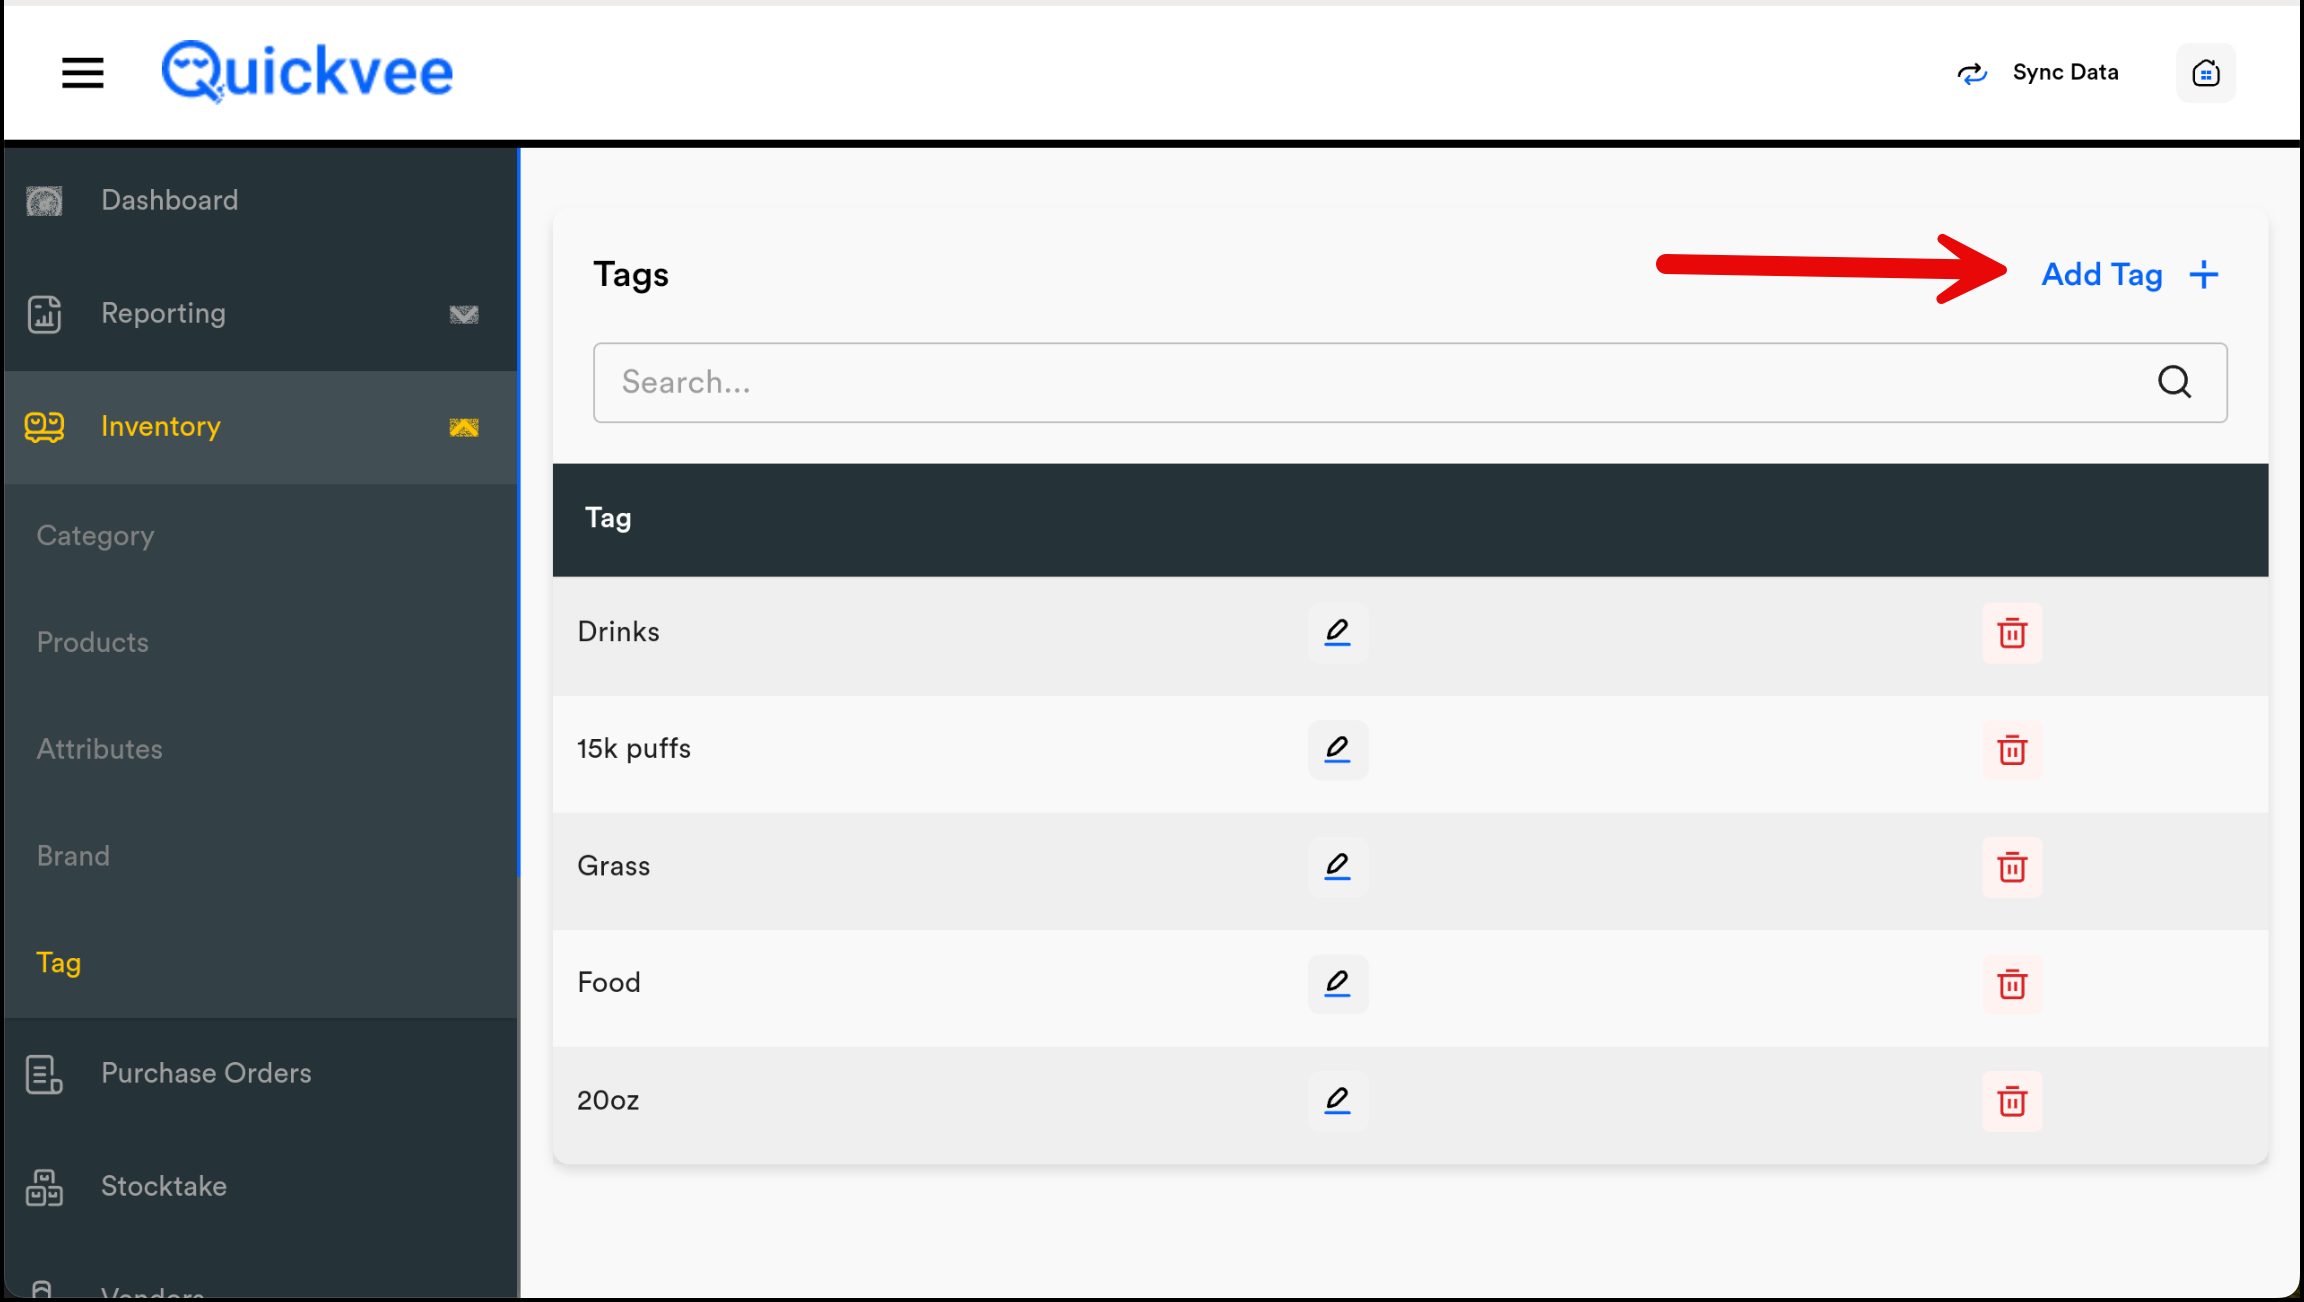Image resolution: width=2304 pixels, height=1302 pixels.
Task: Collapse the Inventory menu arrow
Action: (463, 428)
